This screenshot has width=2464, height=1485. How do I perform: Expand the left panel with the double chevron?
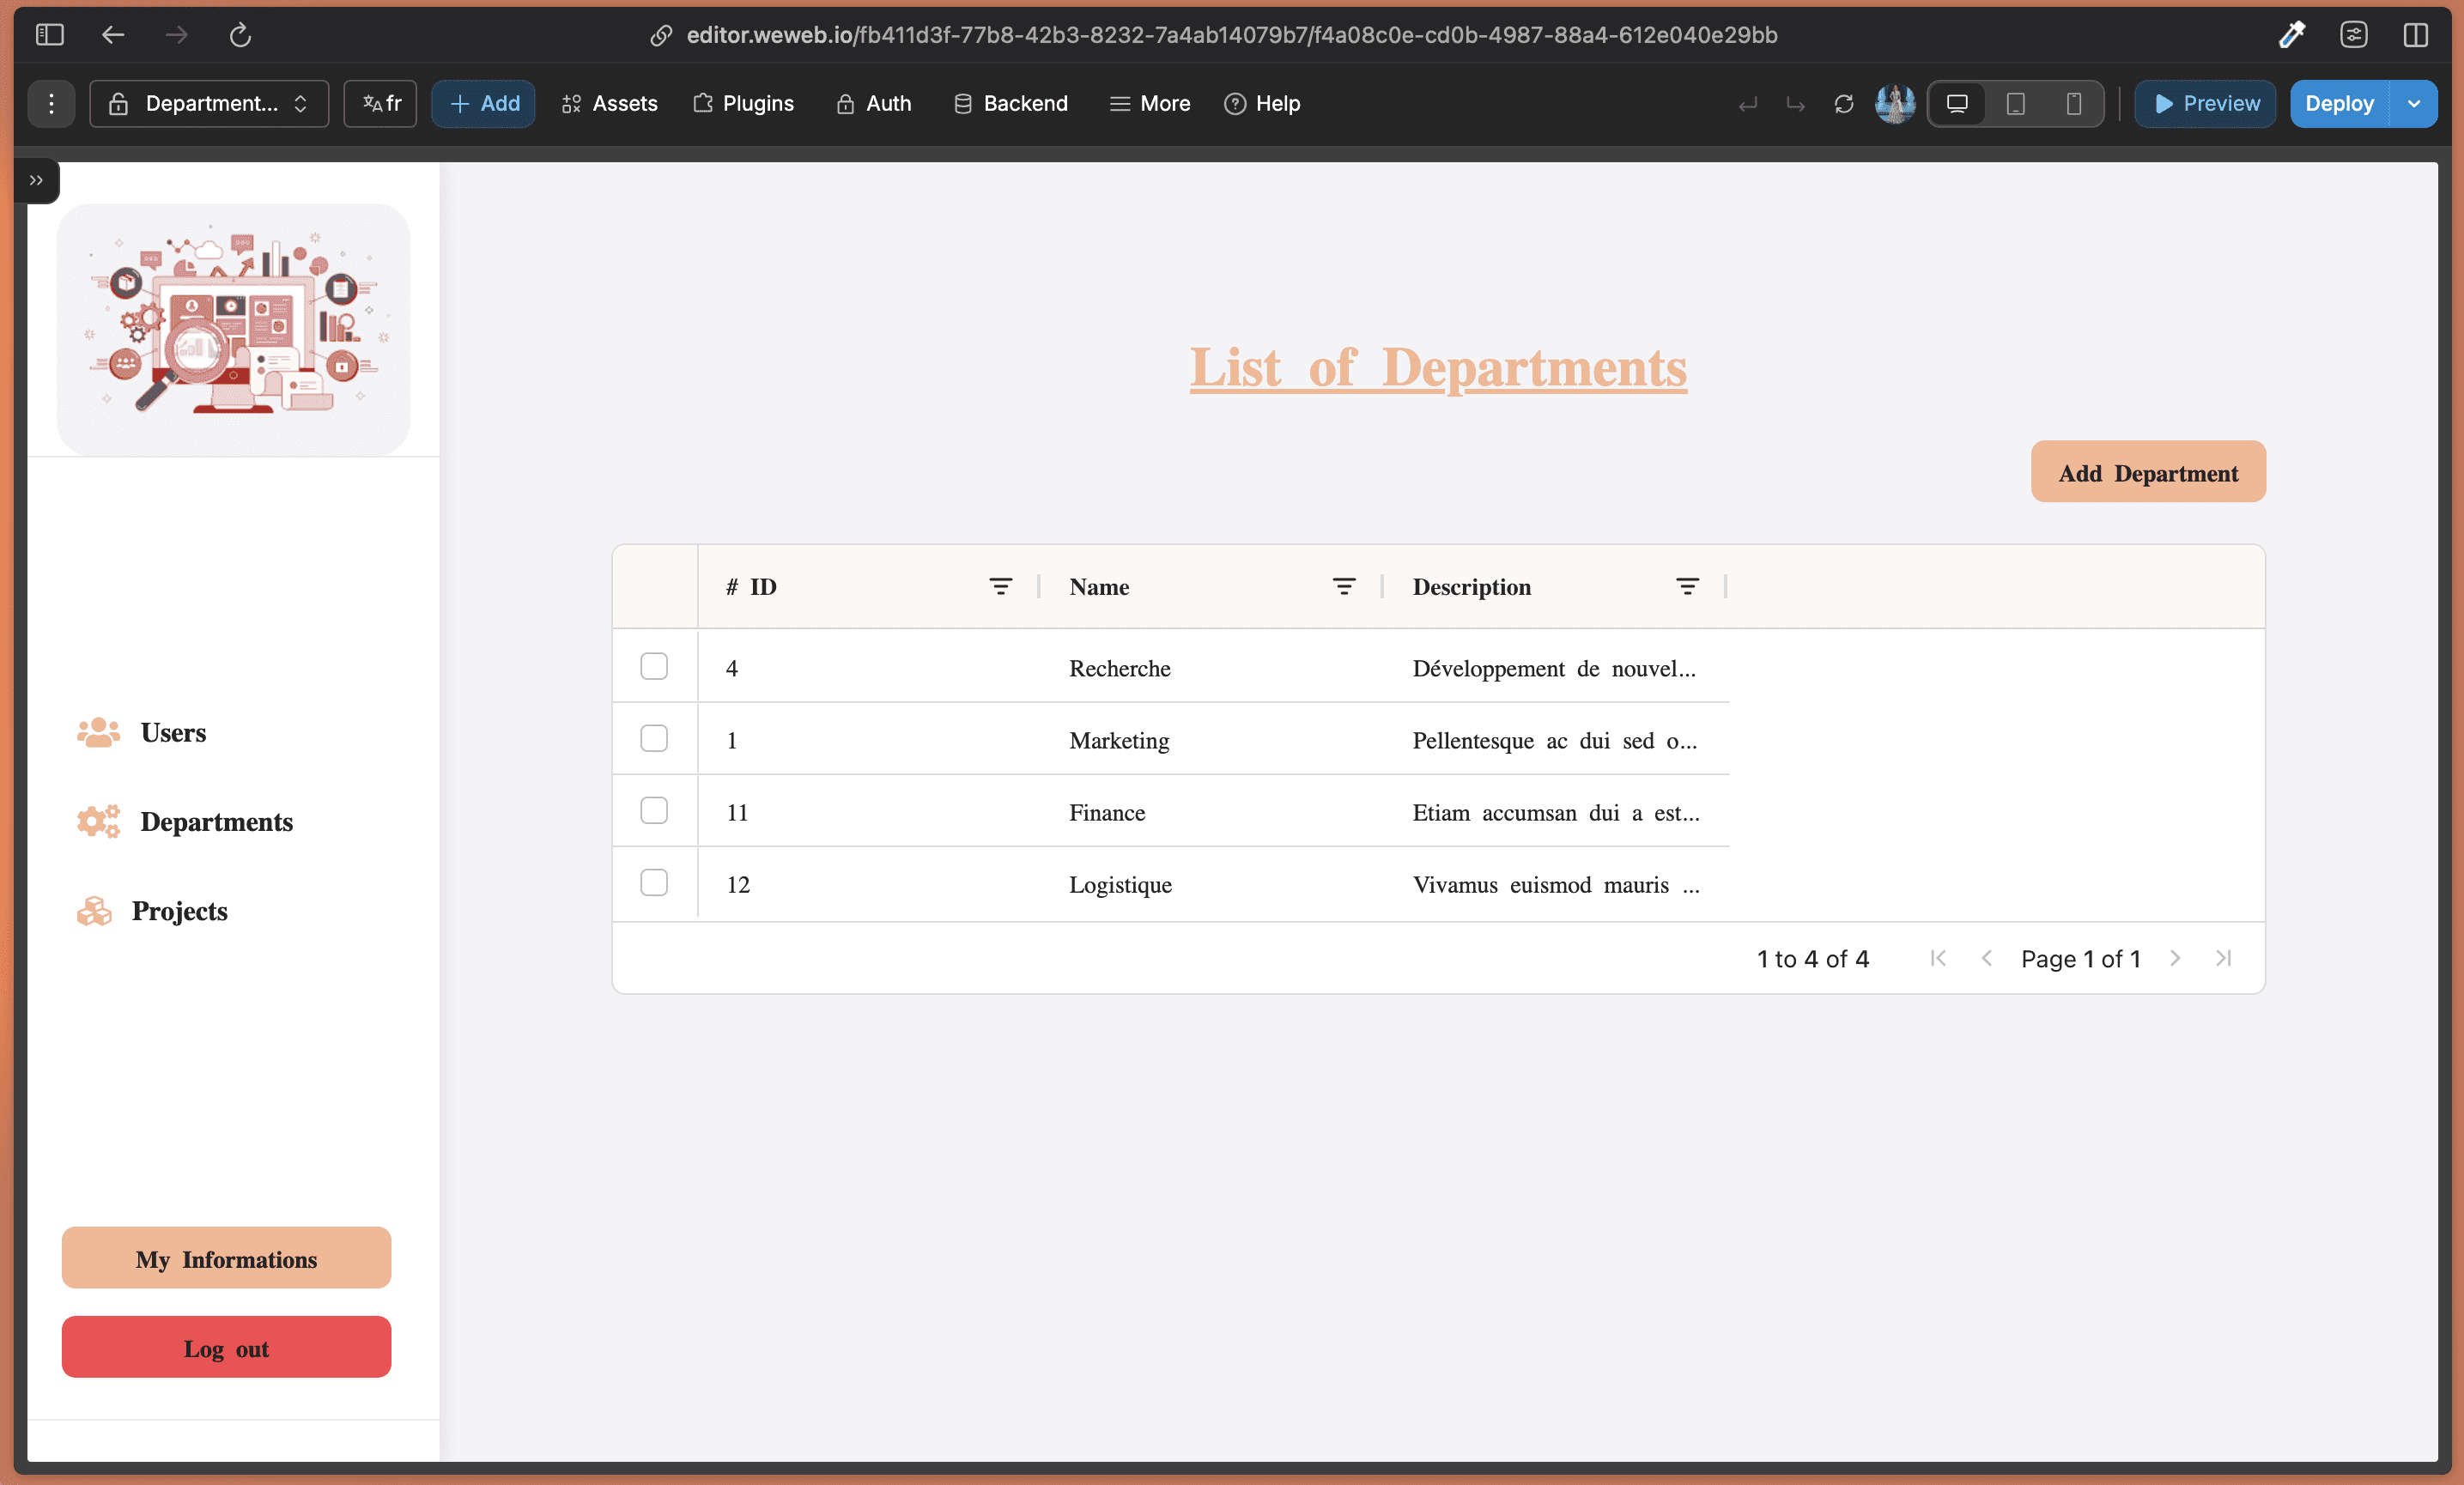pos(36,181)
